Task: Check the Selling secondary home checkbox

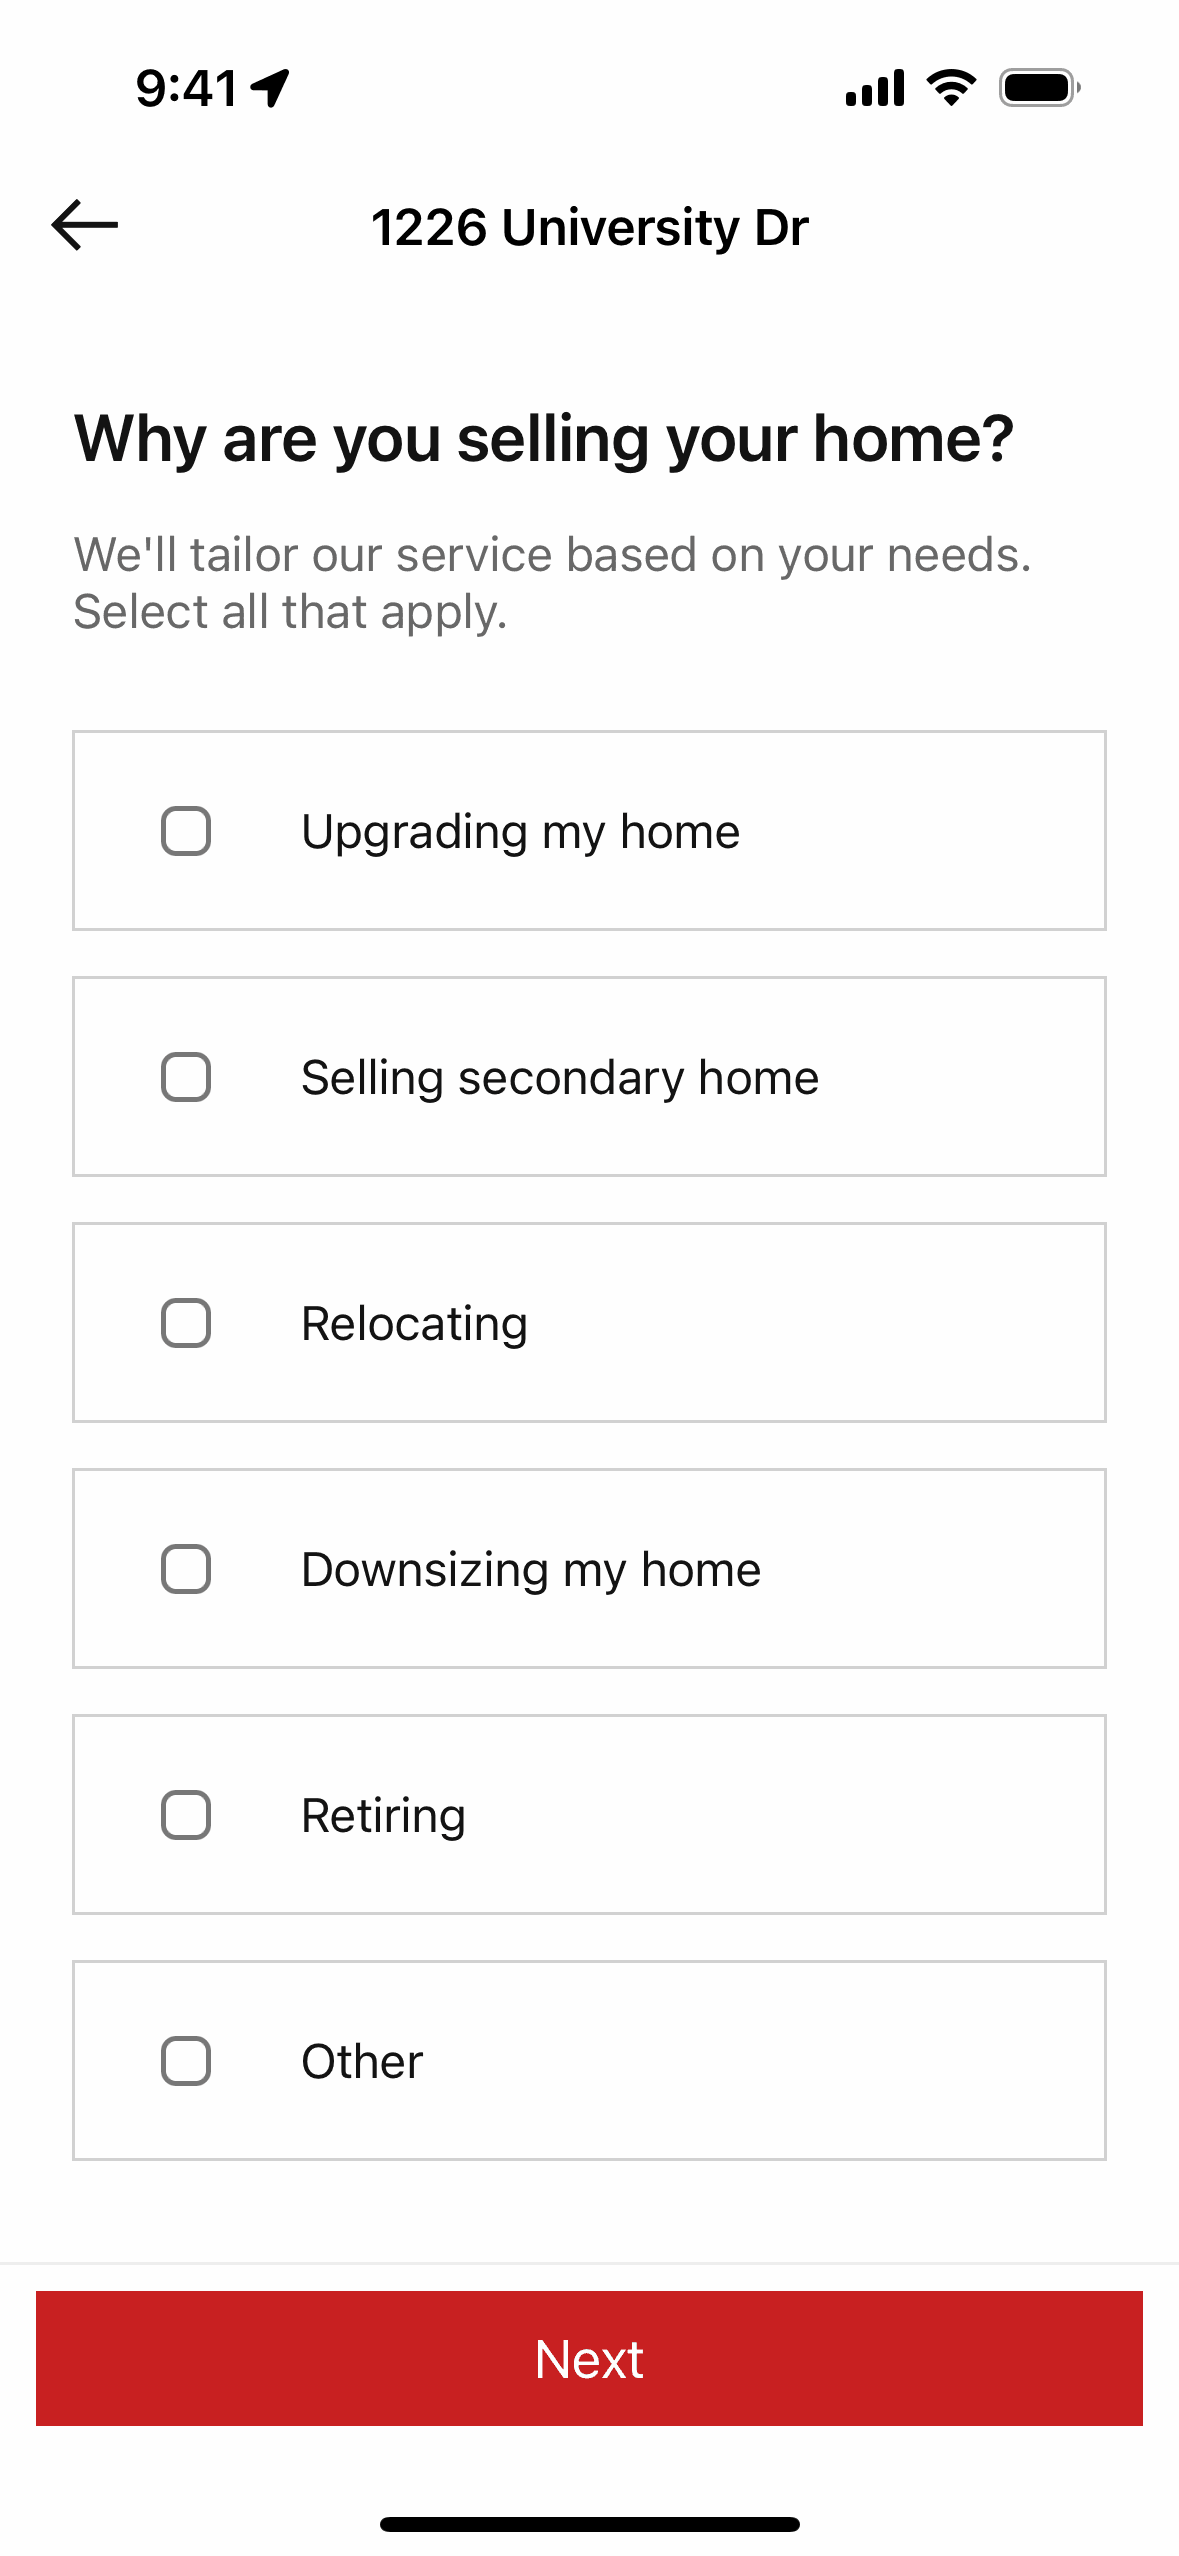Action: pyautogui.click(x=186, y=1077)
